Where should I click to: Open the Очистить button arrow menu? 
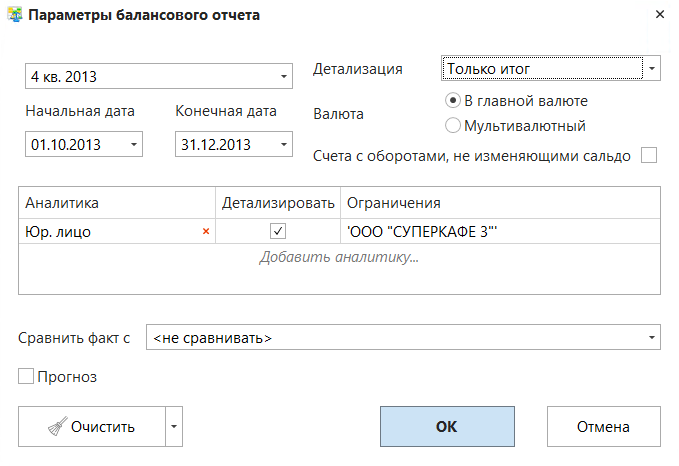pos(174,427)
